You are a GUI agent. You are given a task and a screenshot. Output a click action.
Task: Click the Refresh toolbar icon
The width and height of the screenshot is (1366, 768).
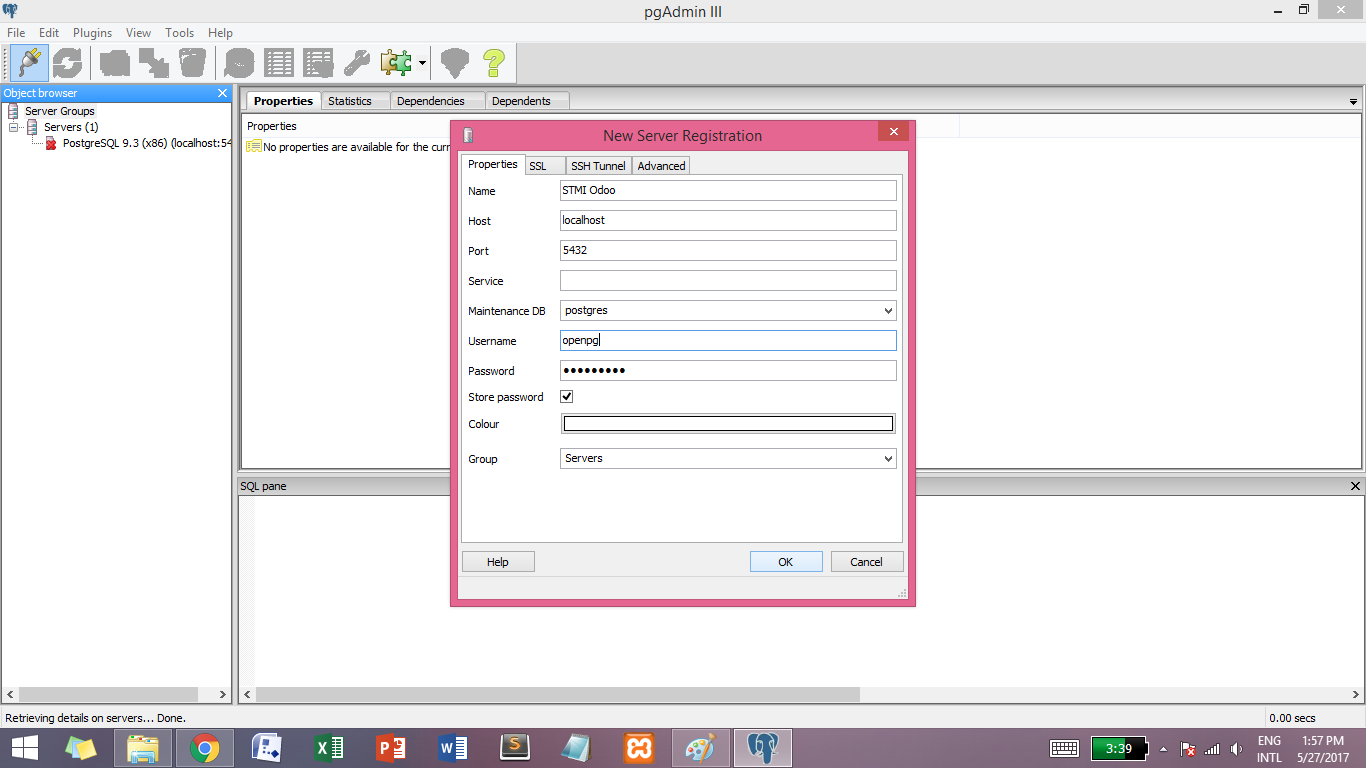[x=67, y=63]
